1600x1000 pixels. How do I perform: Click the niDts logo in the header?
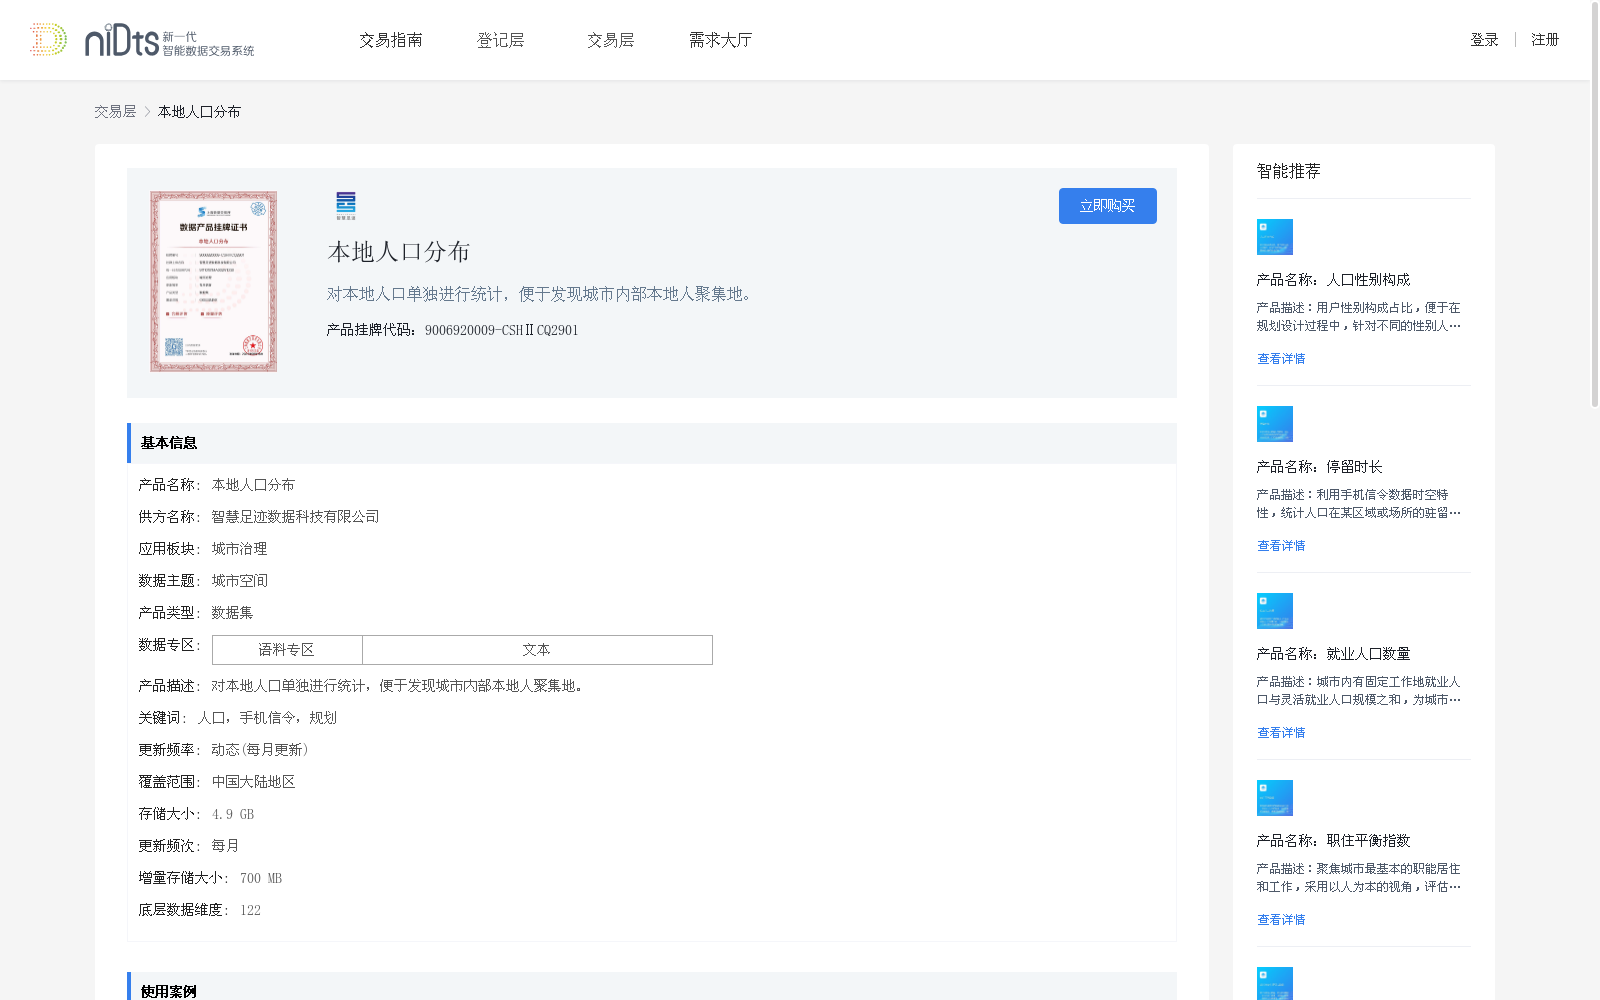[x=142, y=40]
